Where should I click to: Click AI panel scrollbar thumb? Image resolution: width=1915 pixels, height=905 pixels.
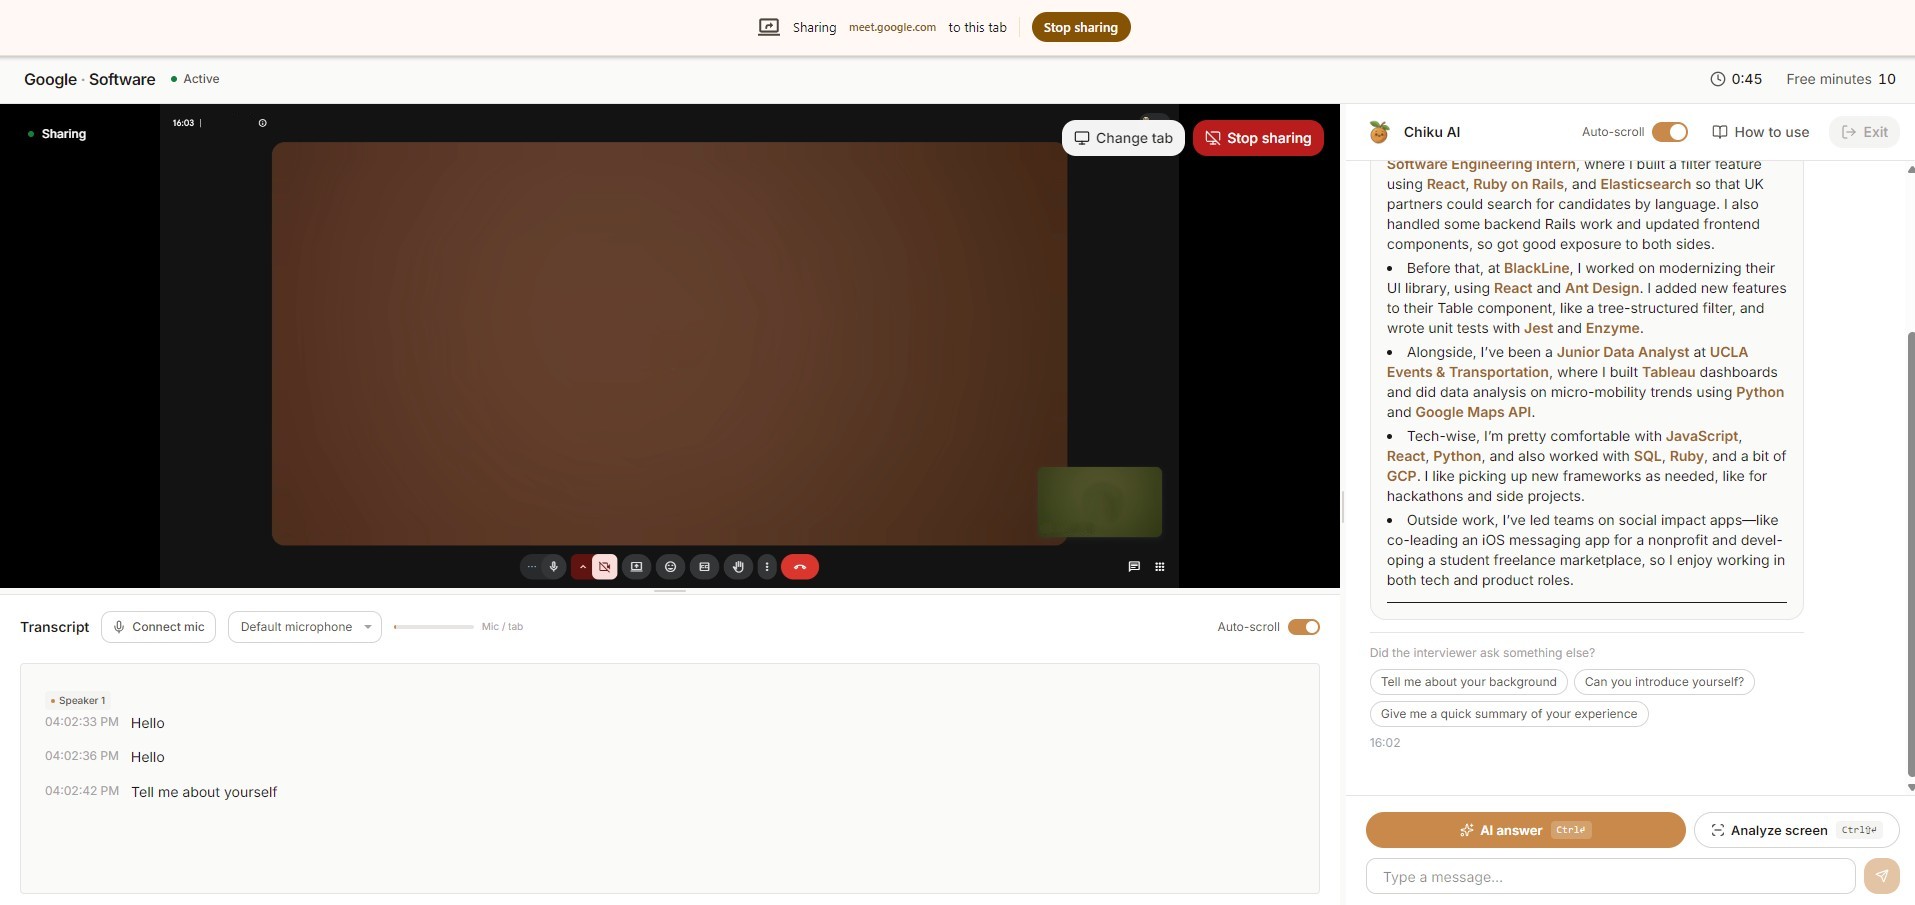pyautogui.click(x=1910, y=555)
